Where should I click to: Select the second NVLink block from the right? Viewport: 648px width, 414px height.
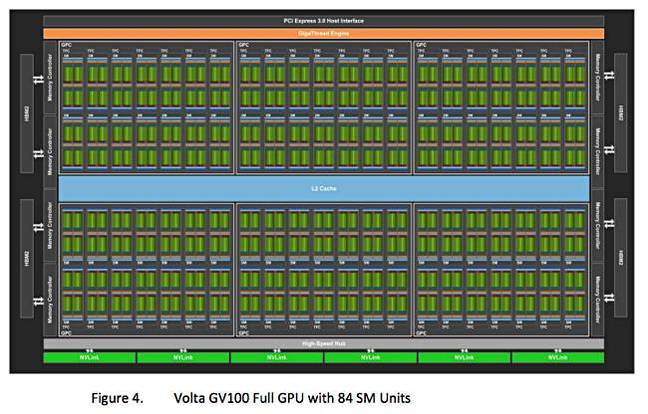click(464, 357)
